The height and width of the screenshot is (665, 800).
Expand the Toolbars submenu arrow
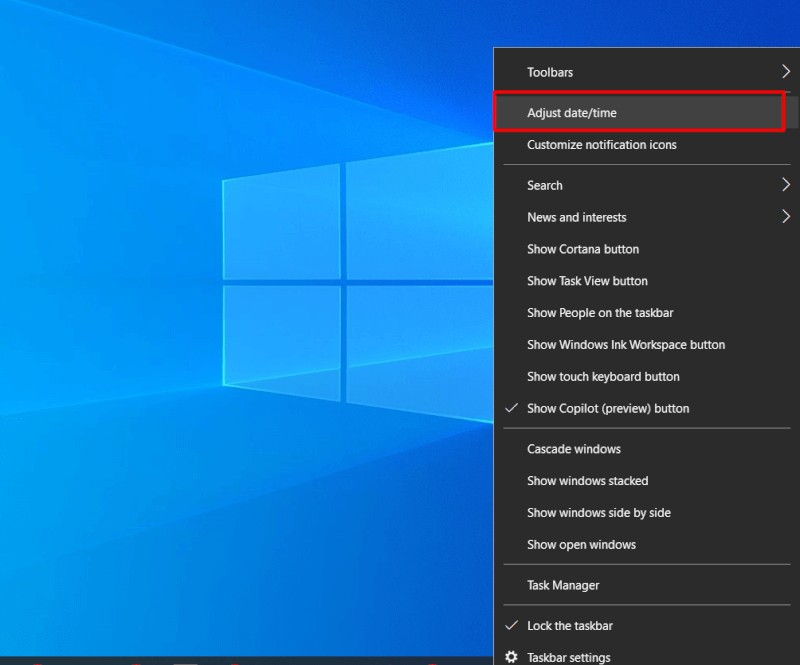[x=786, y=71]
